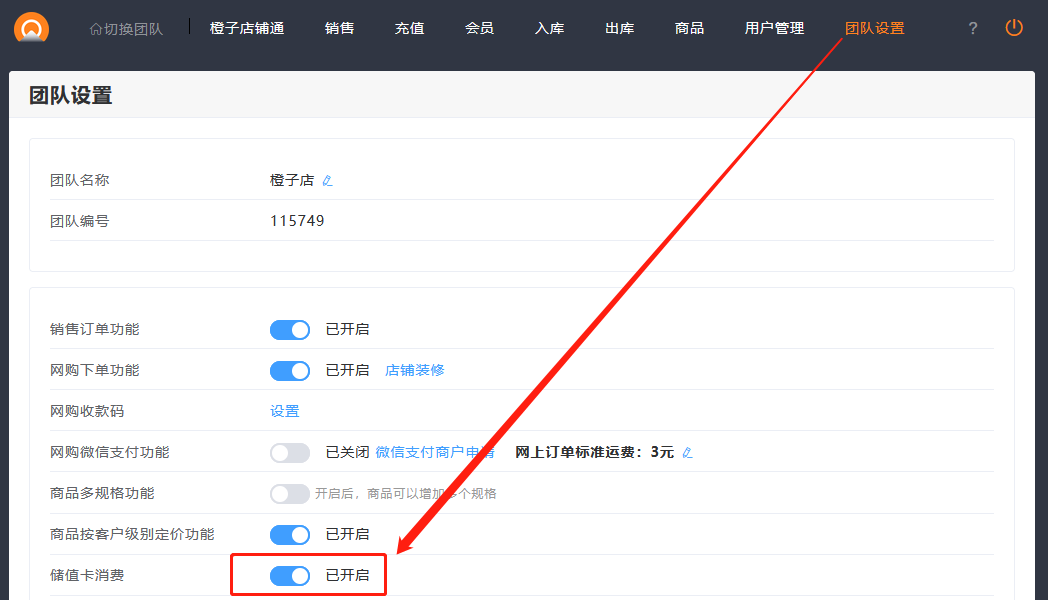Click edit pencil next to team name 橙子店
Viewport: 1048px width, 600px height.
coord(327,181)
